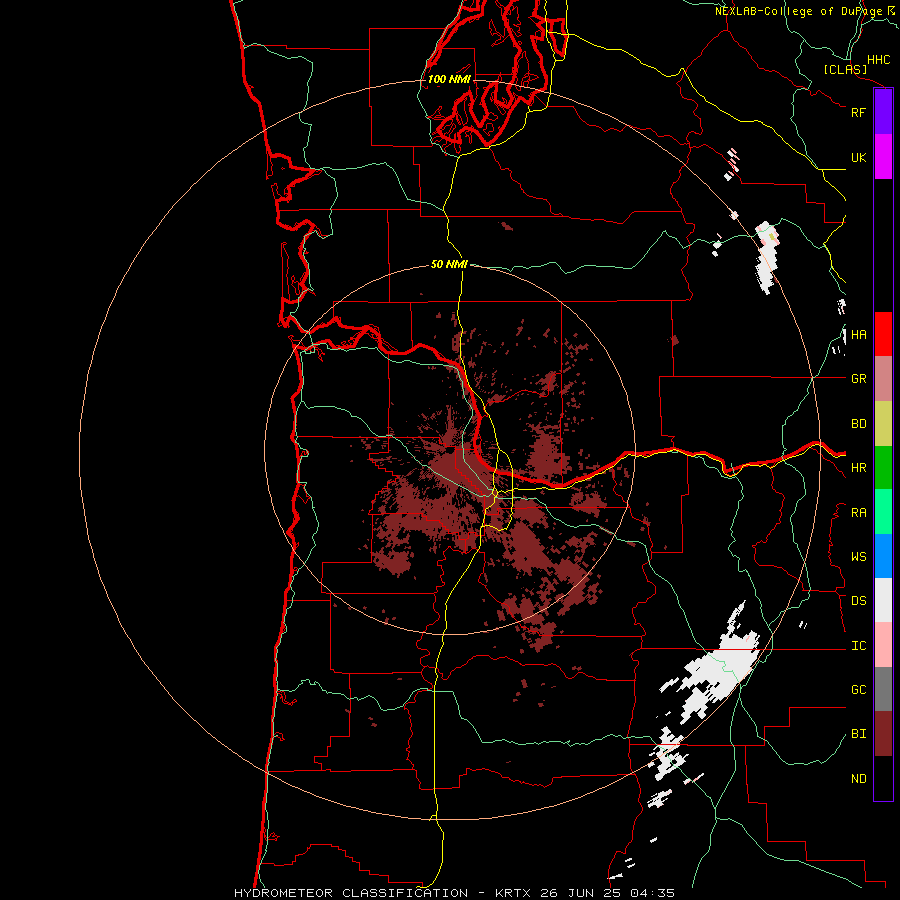
Task: Click the KRTX radar site identifier
Action: 514,893
